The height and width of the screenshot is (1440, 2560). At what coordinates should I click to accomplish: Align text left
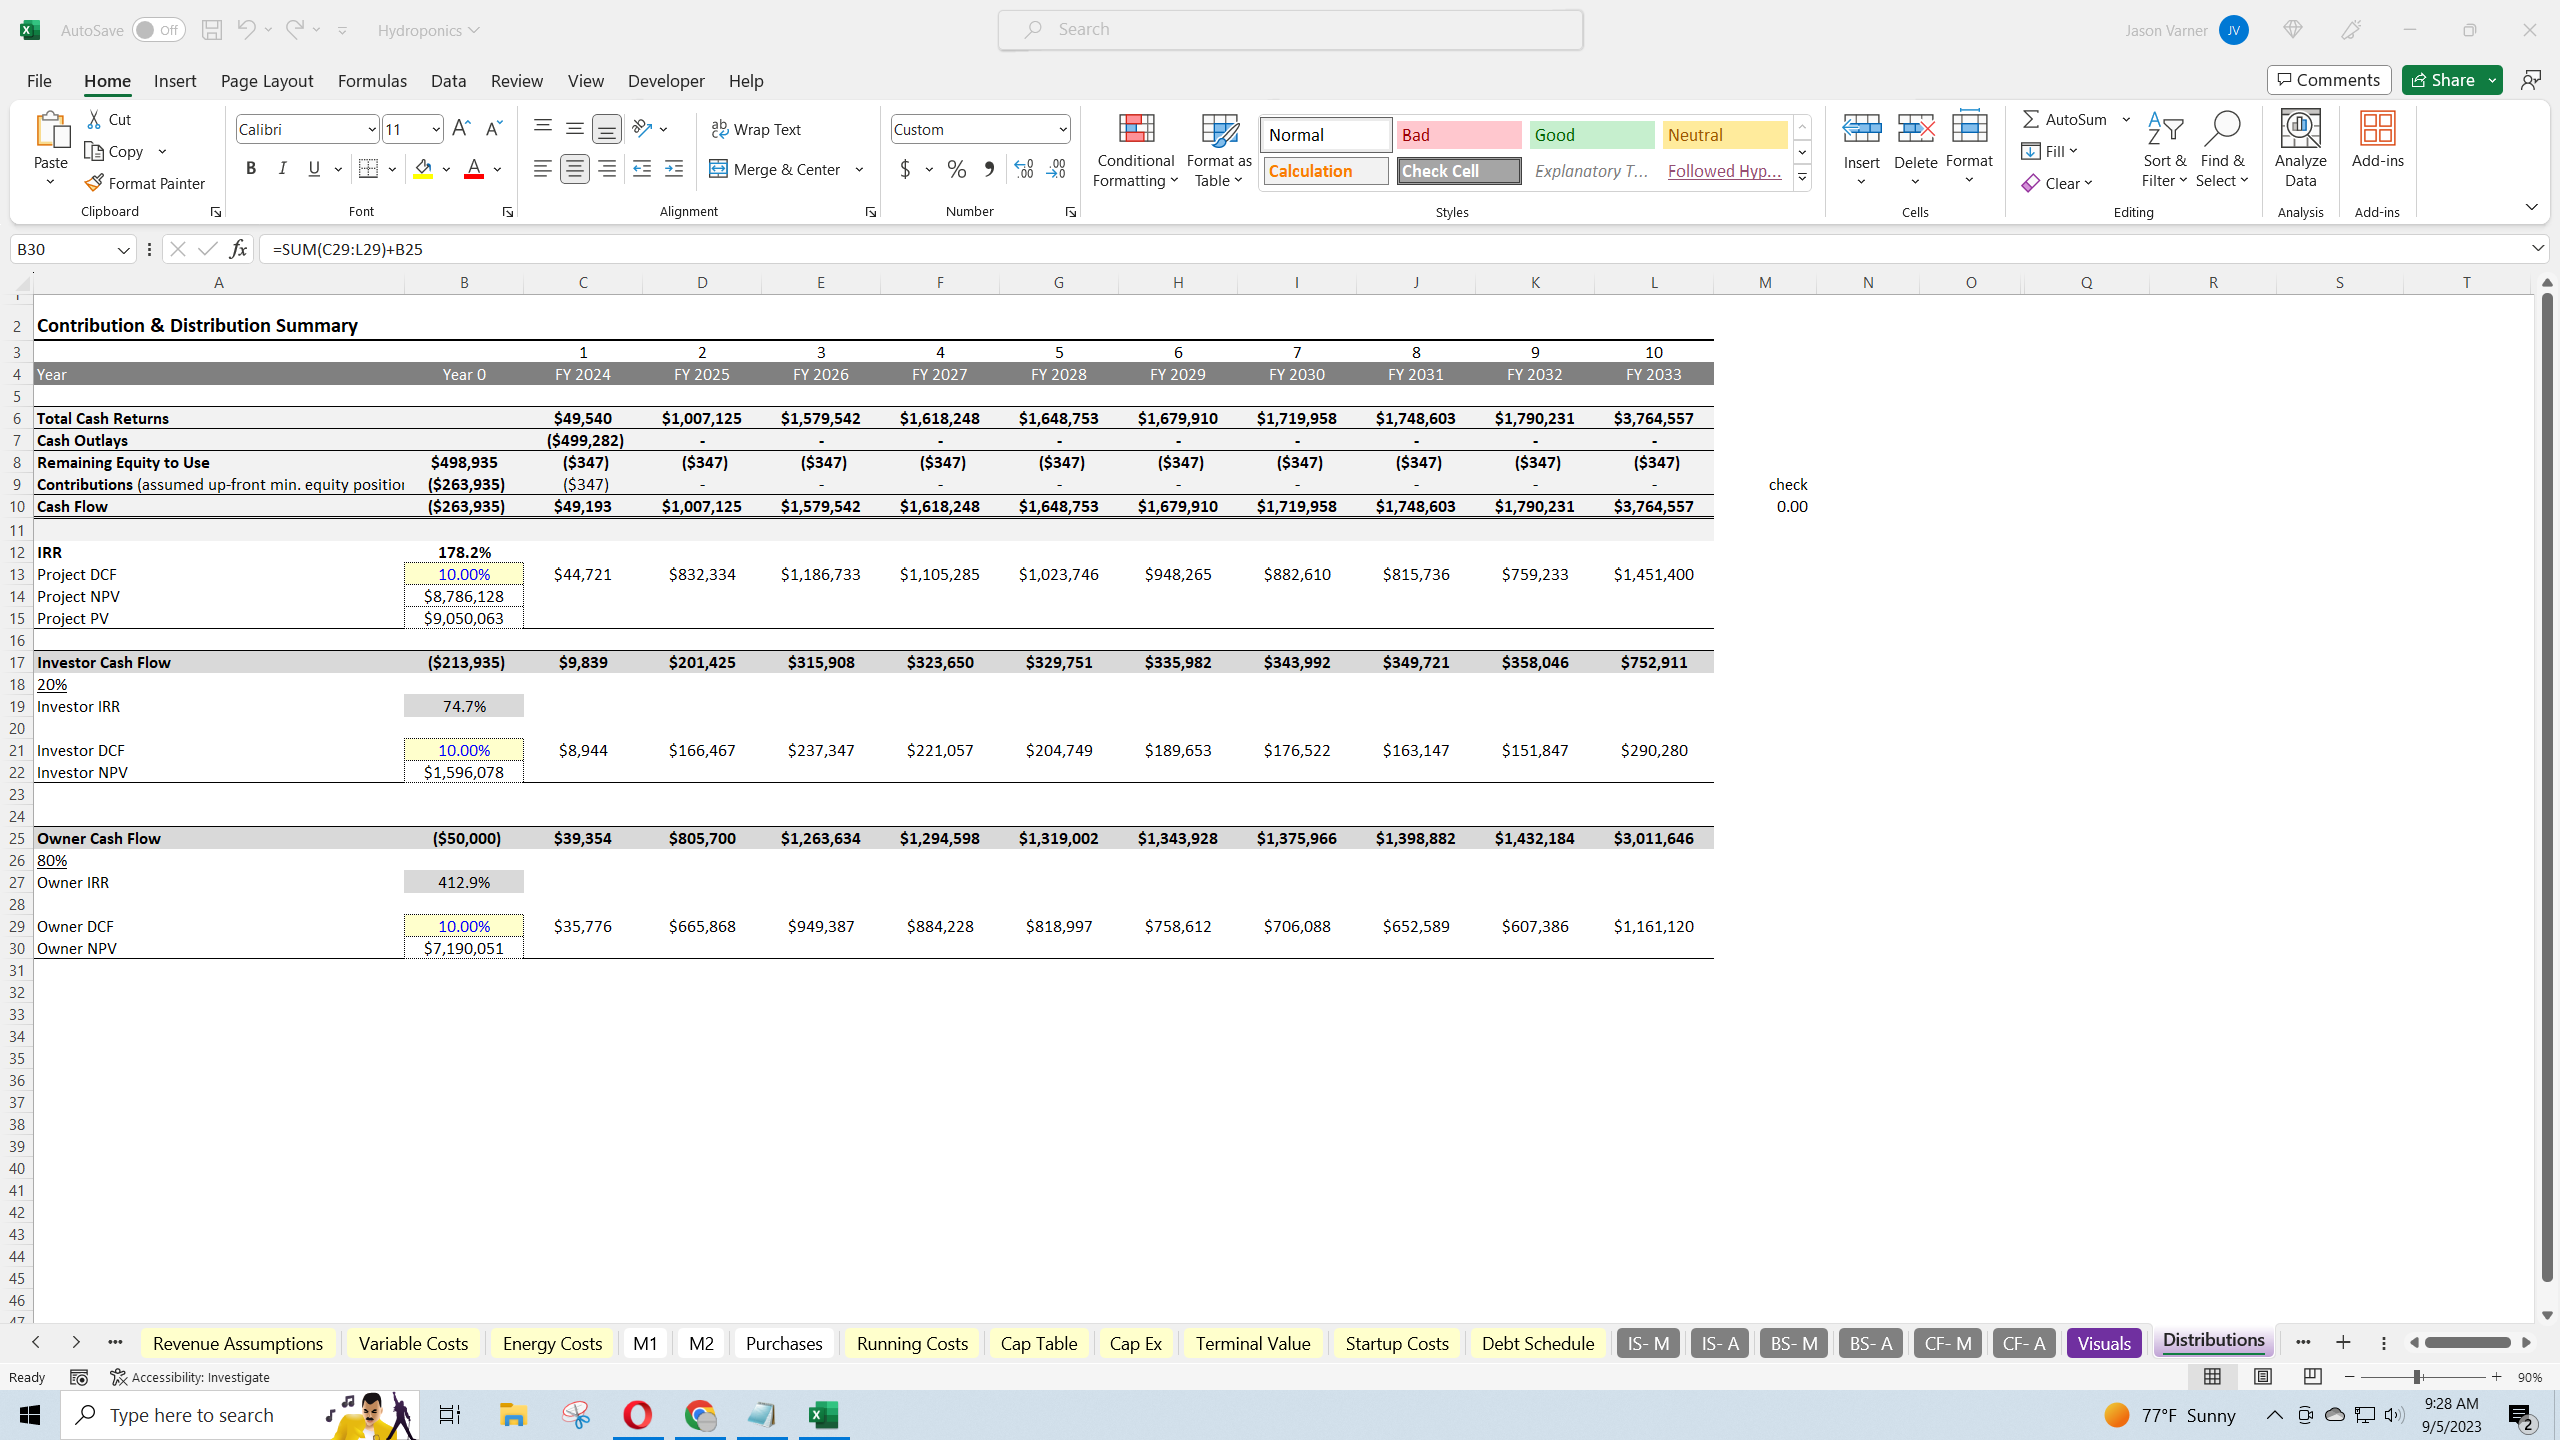point(543,169)
